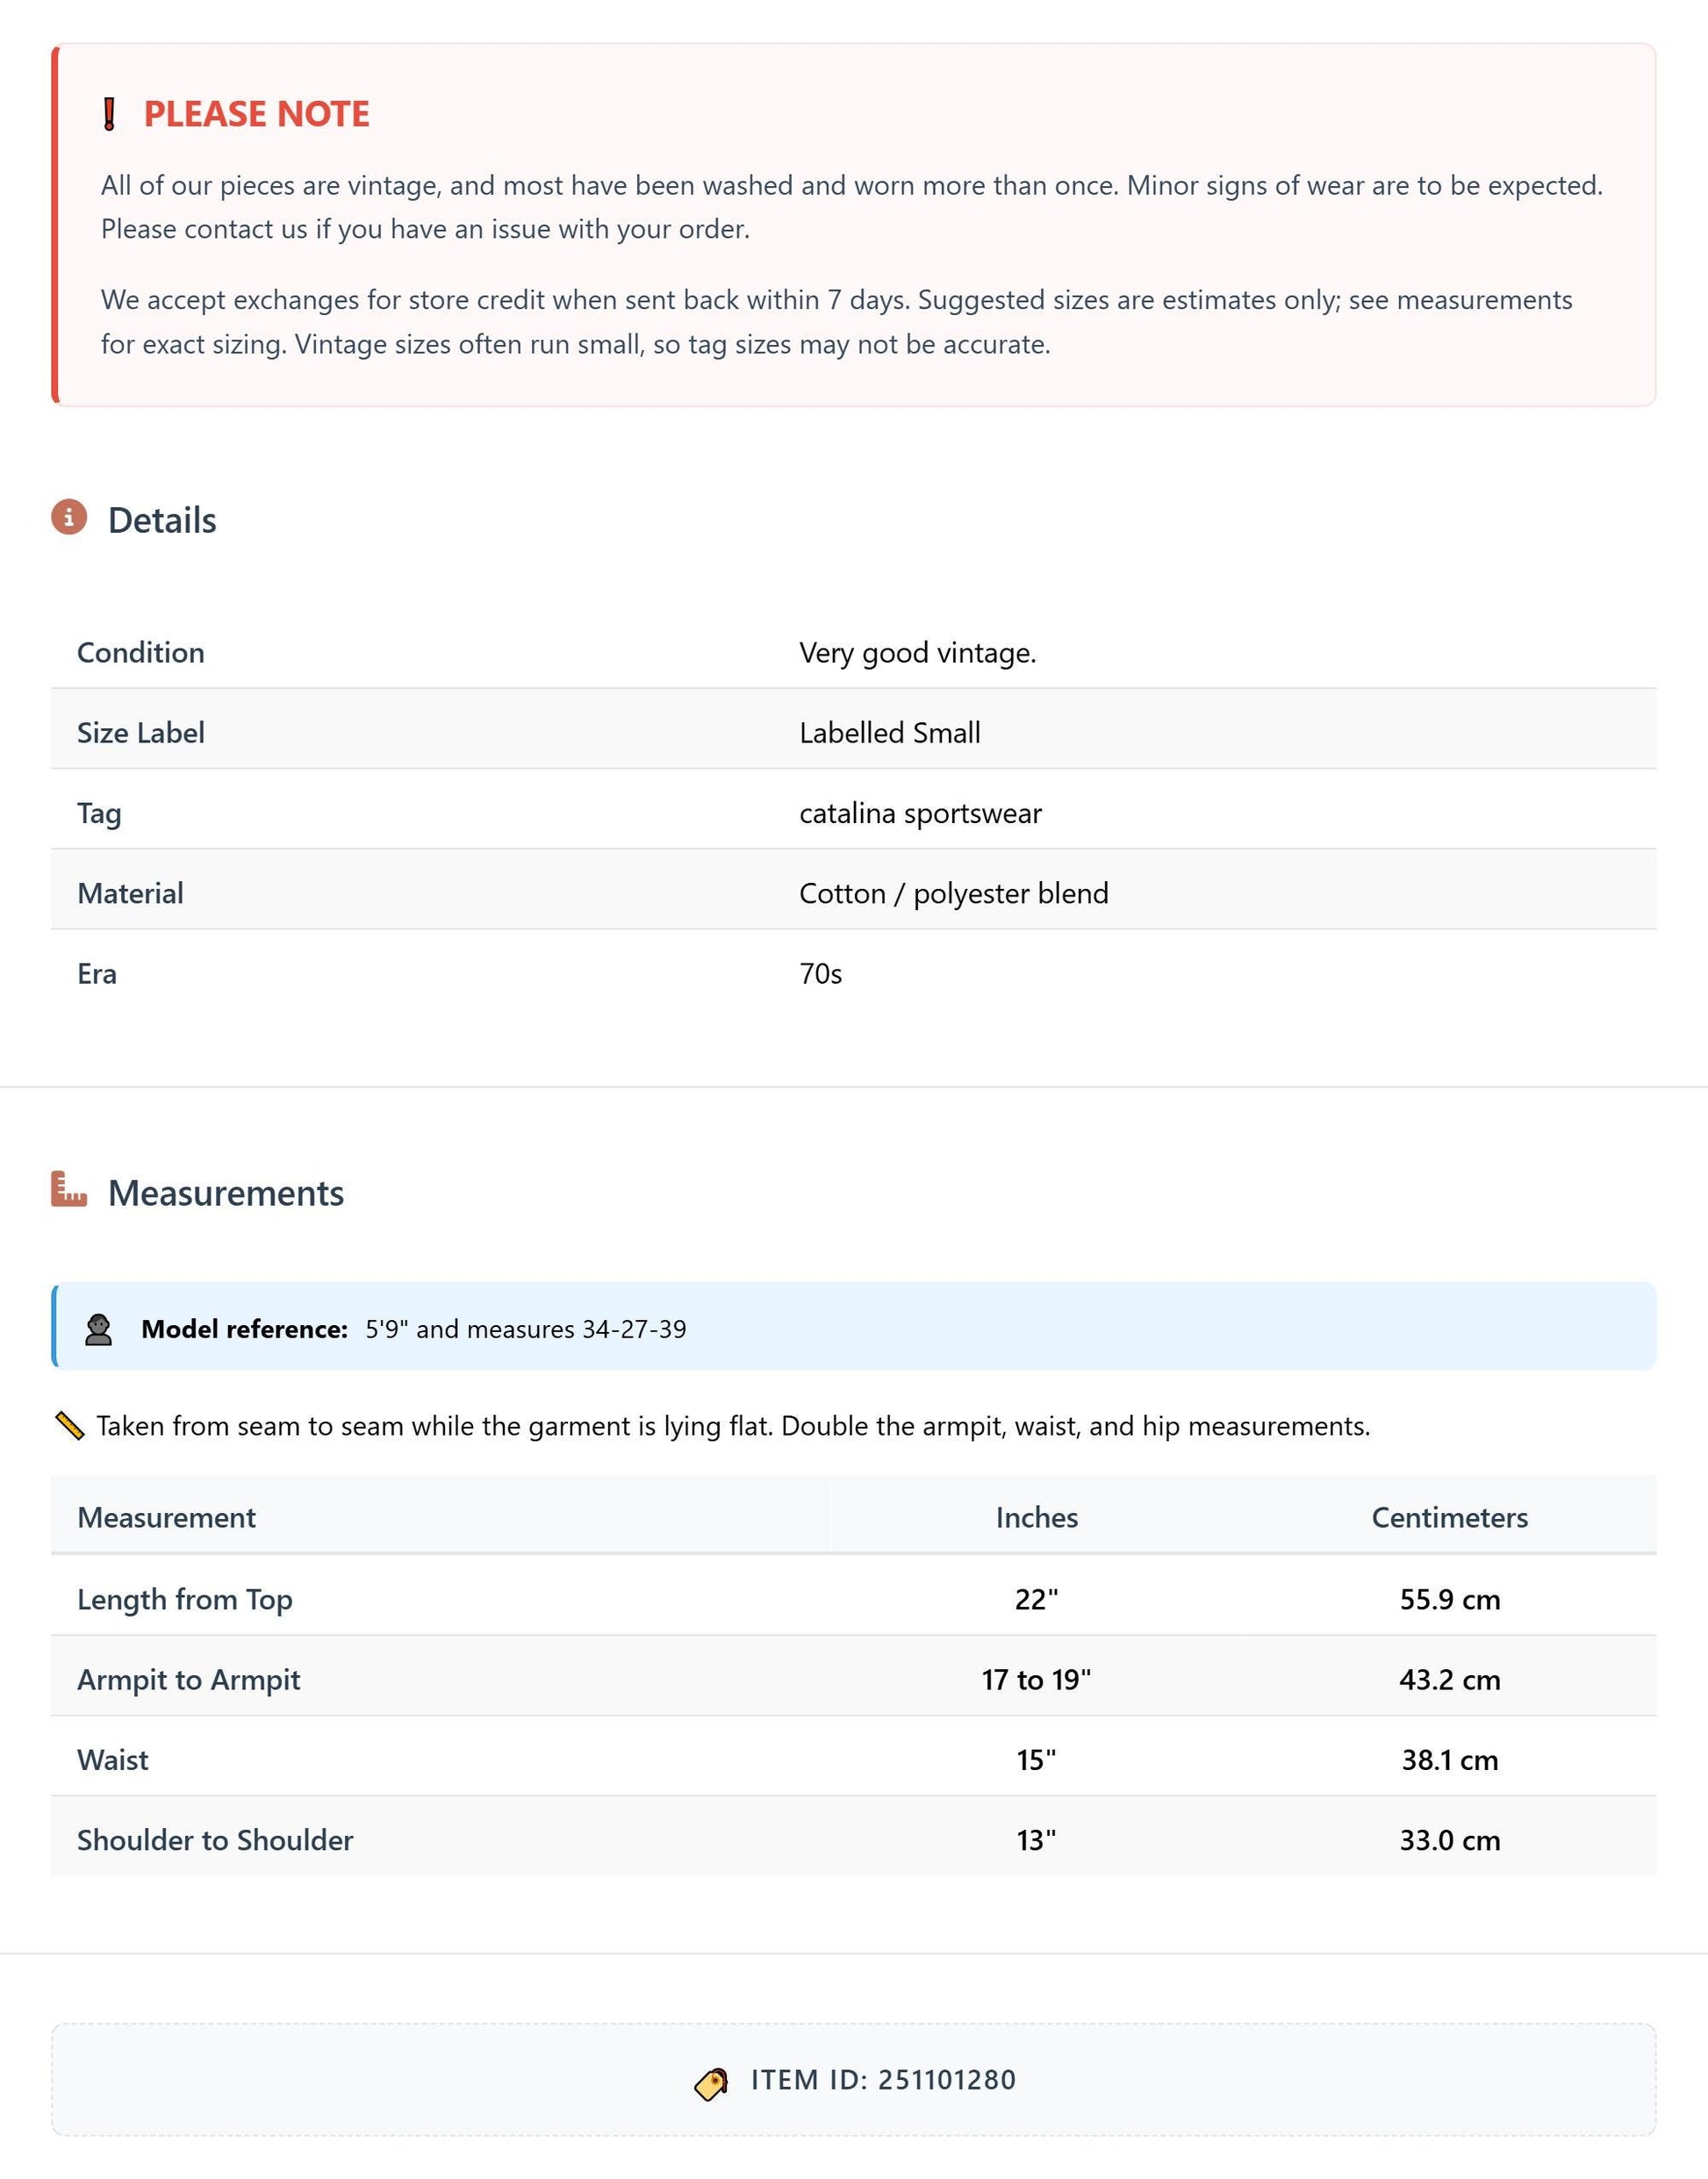Select the Armpit to Armpit row label
Screen dimensions: 1708x2179
tap(189, 1679)
